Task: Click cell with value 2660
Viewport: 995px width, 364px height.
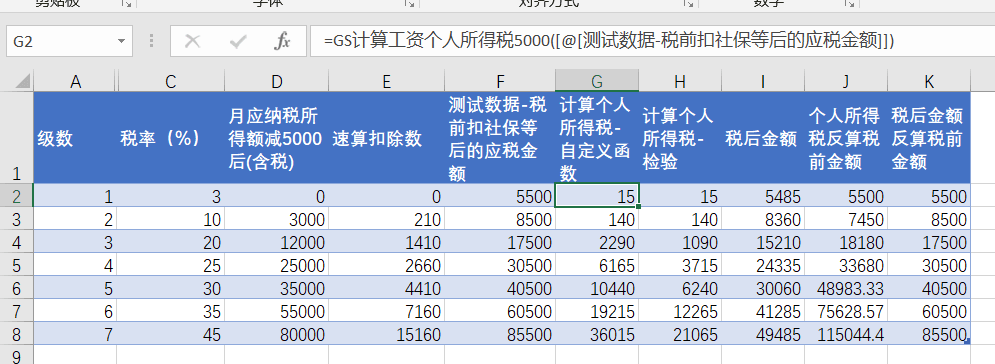Action: click(386, 264)
